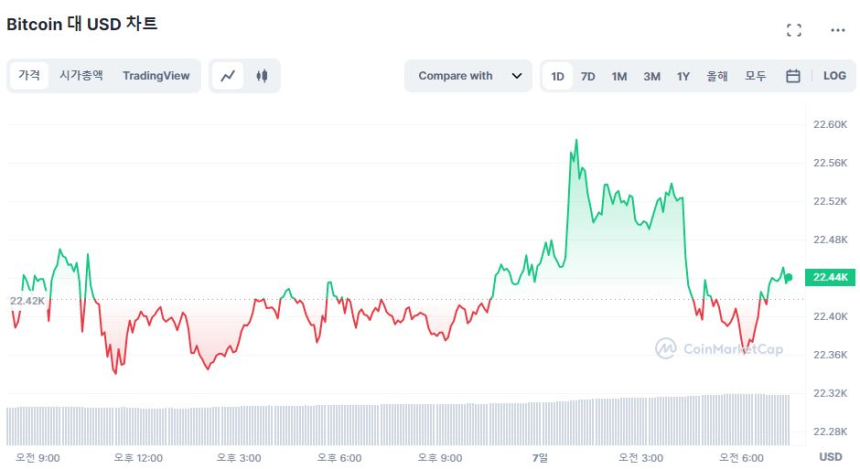Screen dimensions: 860x469
Task: Select the 1D time range
Action: tap(558, 76)
